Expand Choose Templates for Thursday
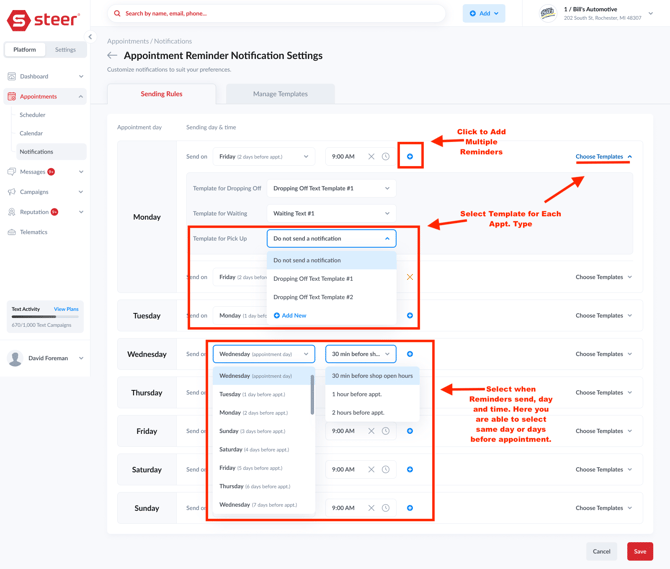Viewport: 670px width, 569px height. pyautogui.click(x=603, y=393)
